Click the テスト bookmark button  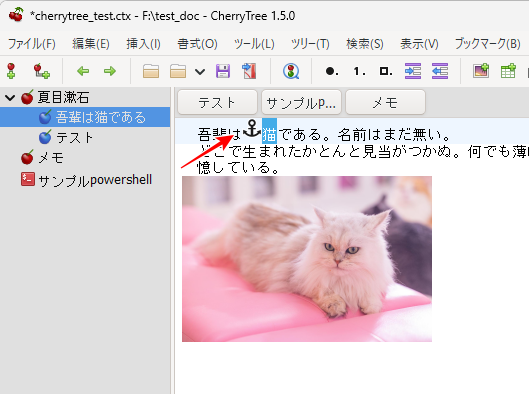pyautogui.click(x=217, y=102)
